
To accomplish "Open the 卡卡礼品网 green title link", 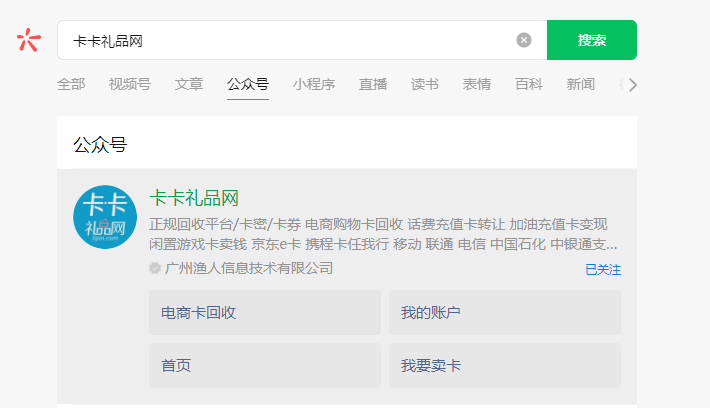I will pyautogui.click(x=194, y=198).
